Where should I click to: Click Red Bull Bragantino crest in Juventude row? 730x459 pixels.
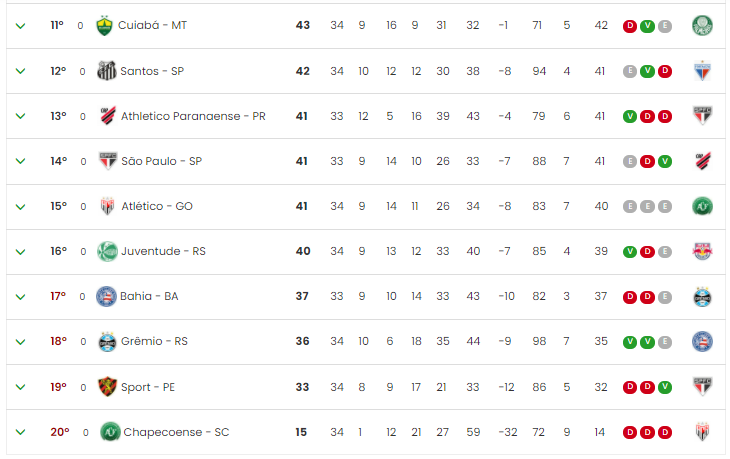(702, 251)
